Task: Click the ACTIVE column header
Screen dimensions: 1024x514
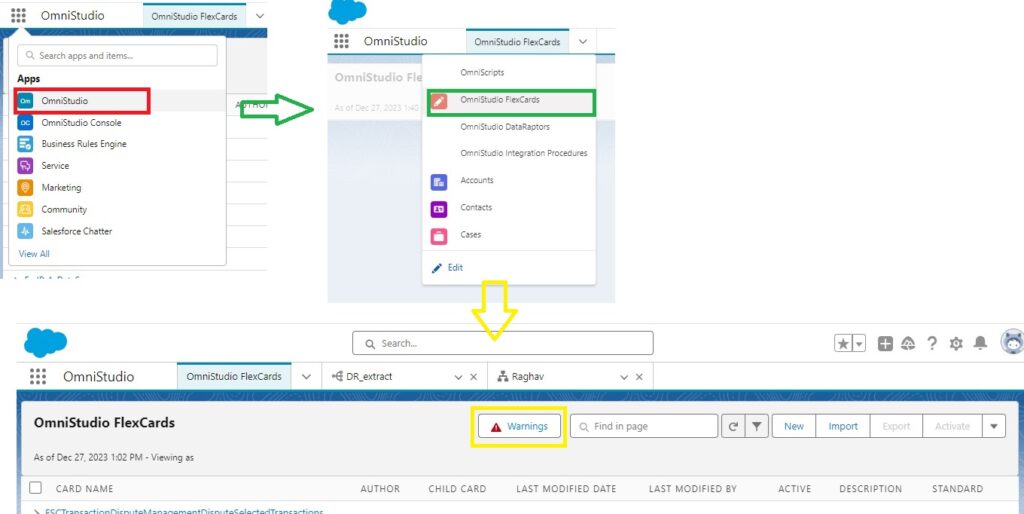Action: [795, 489]
